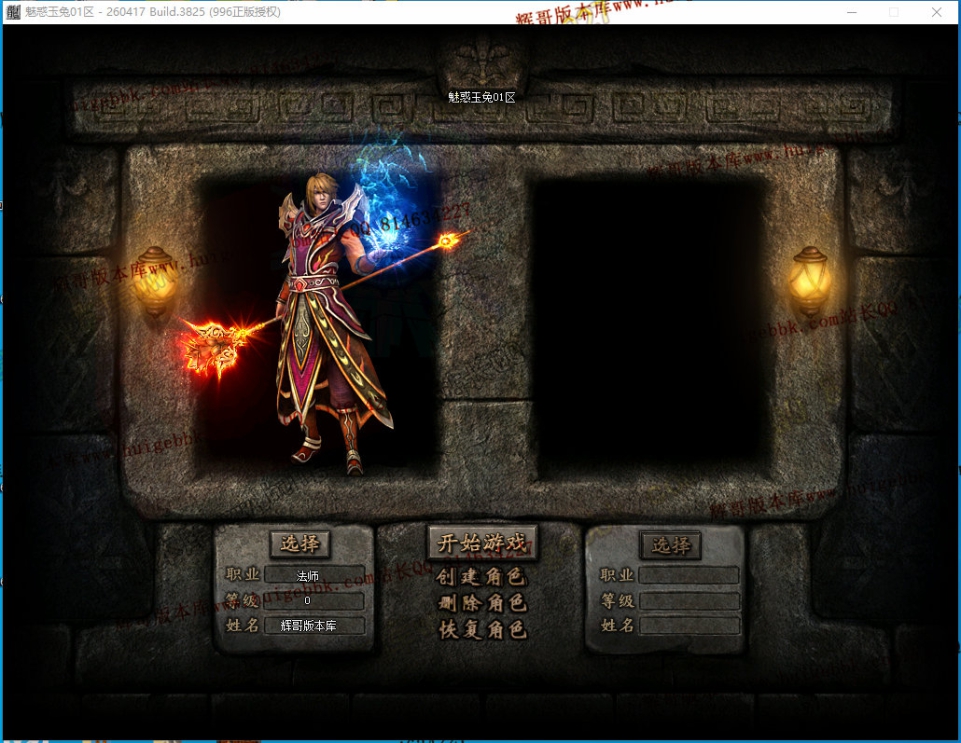Click 恢复角色 to restore a character

point(482,630)
